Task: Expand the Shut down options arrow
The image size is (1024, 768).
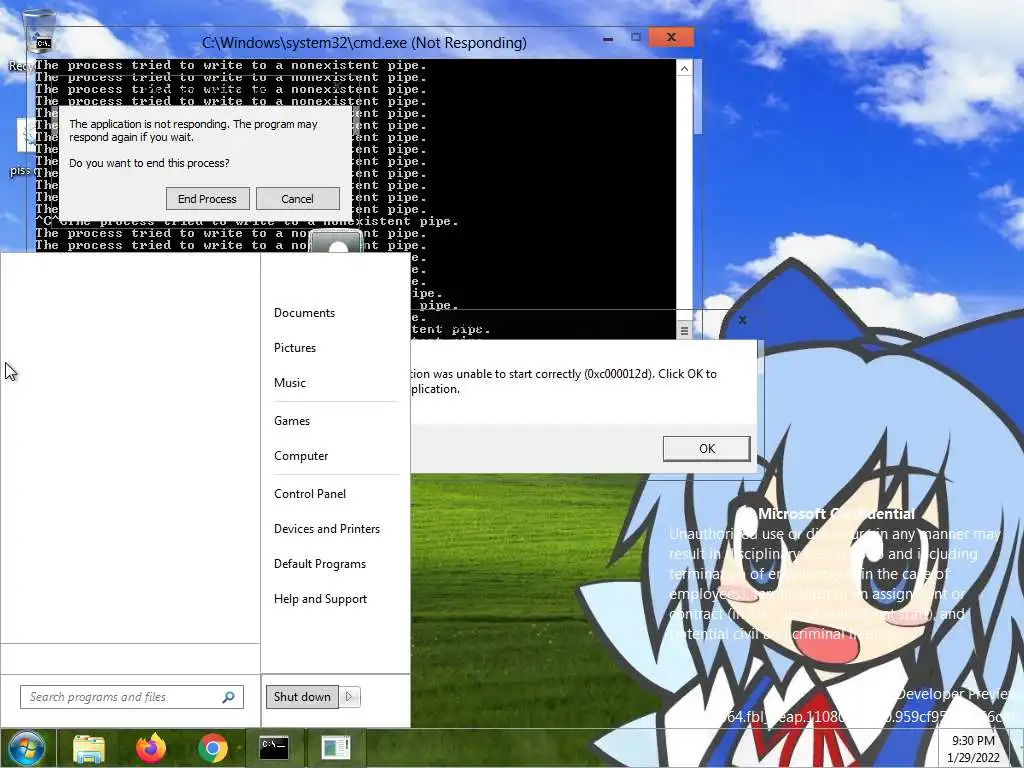Action: pos(349,697)
